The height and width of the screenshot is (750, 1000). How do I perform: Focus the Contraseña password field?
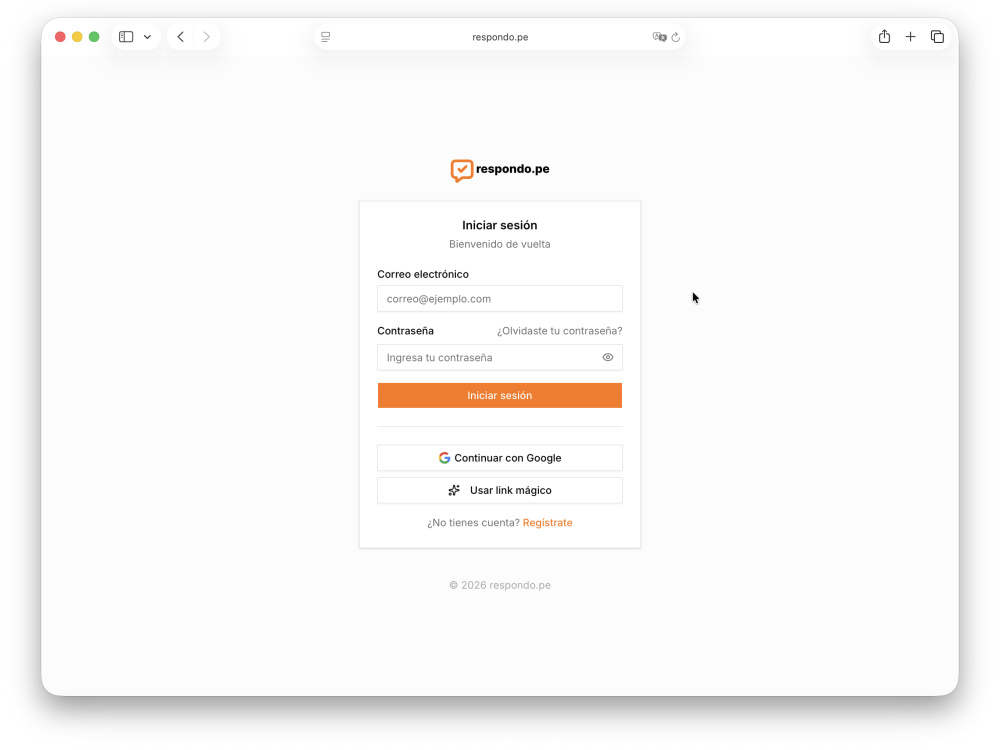[x=500, y=357]
